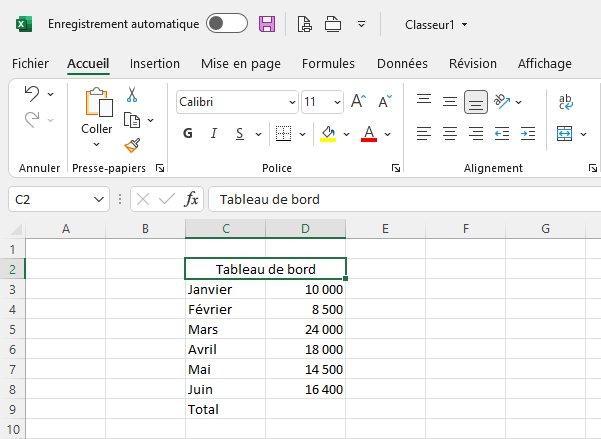Expand the copy options dropdown arrow
The width and height of the screenshot is (601, 439).
tap(151, 120)
